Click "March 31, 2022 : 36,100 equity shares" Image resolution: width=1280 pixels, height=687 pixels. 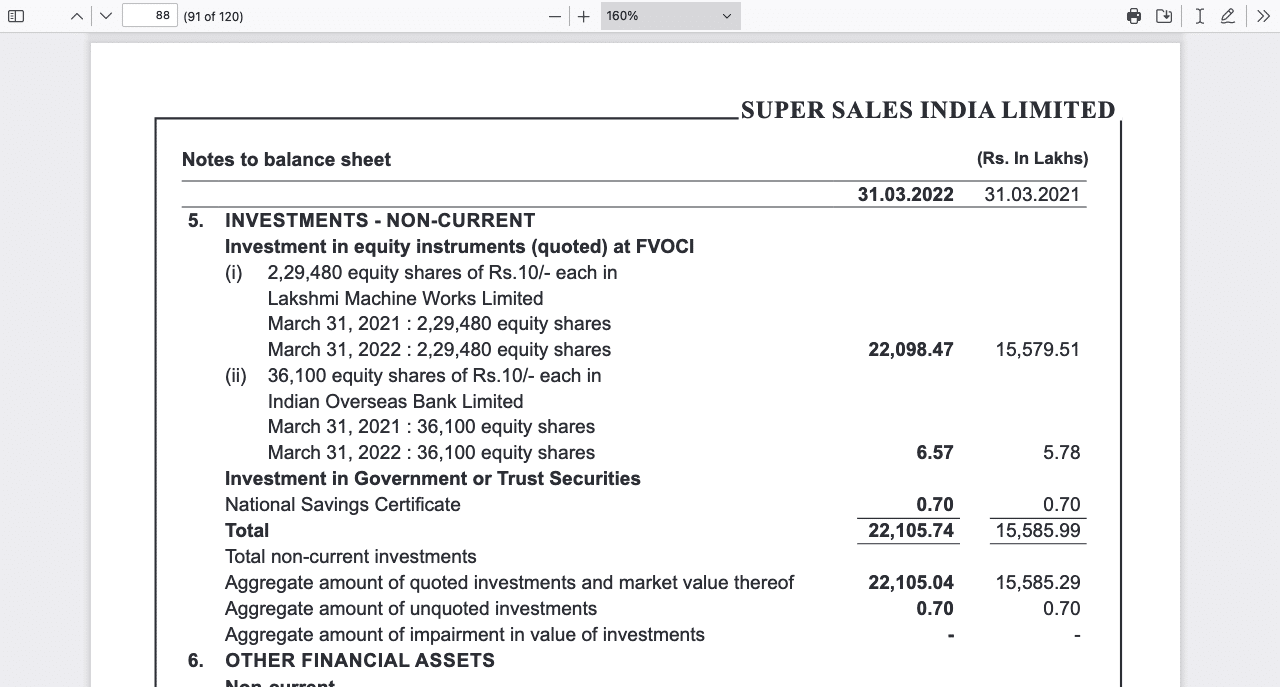tap(431, 453)
